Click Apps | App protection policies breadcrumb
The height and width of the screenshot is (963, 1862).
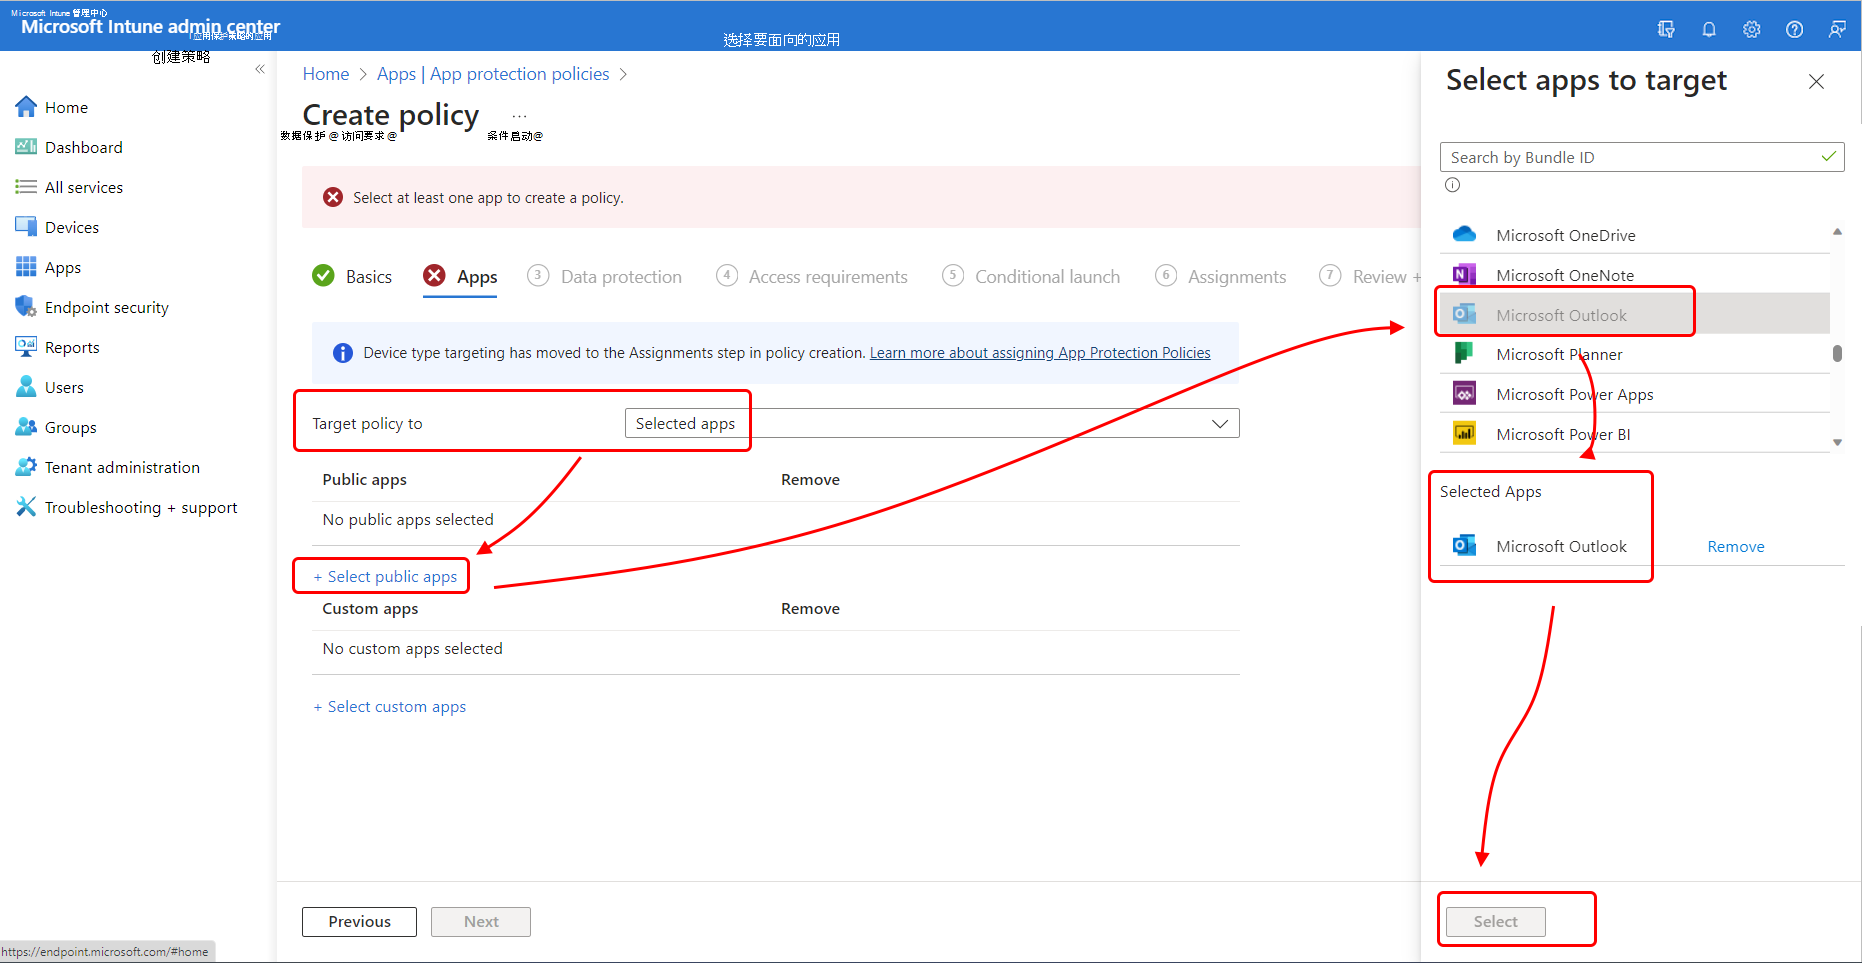[493, 74]
